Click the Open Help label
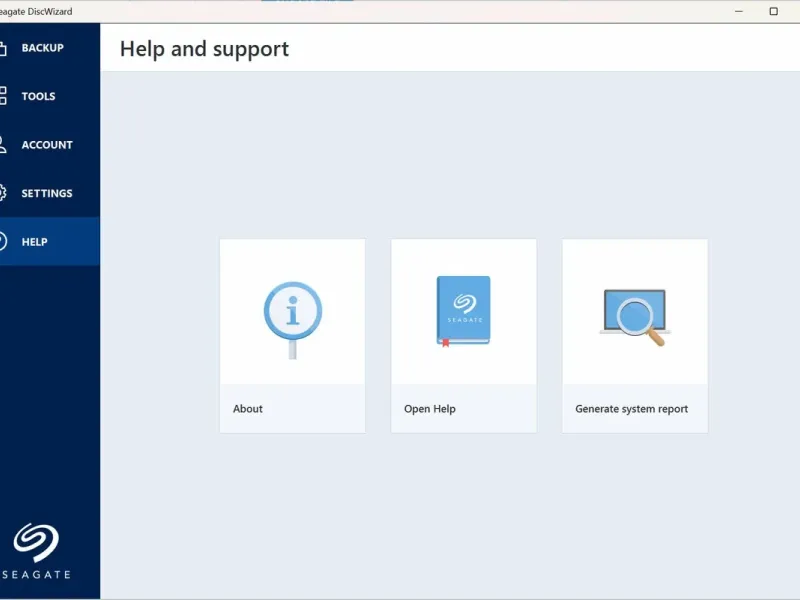The height and width of the screenshot is (600, 800). click(430, 409)
